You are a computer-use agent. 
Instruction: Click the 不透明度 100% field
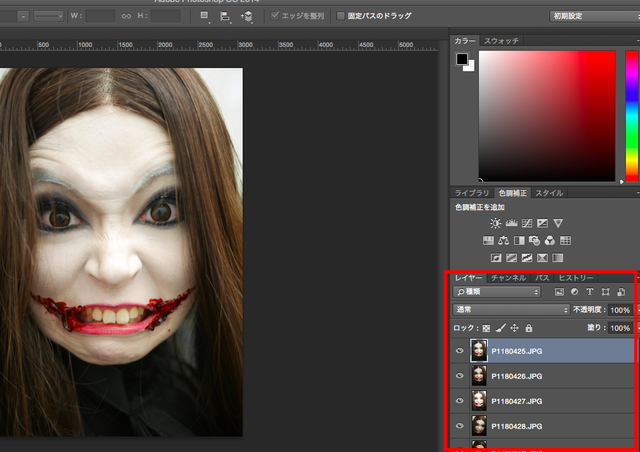click(620, 310)
